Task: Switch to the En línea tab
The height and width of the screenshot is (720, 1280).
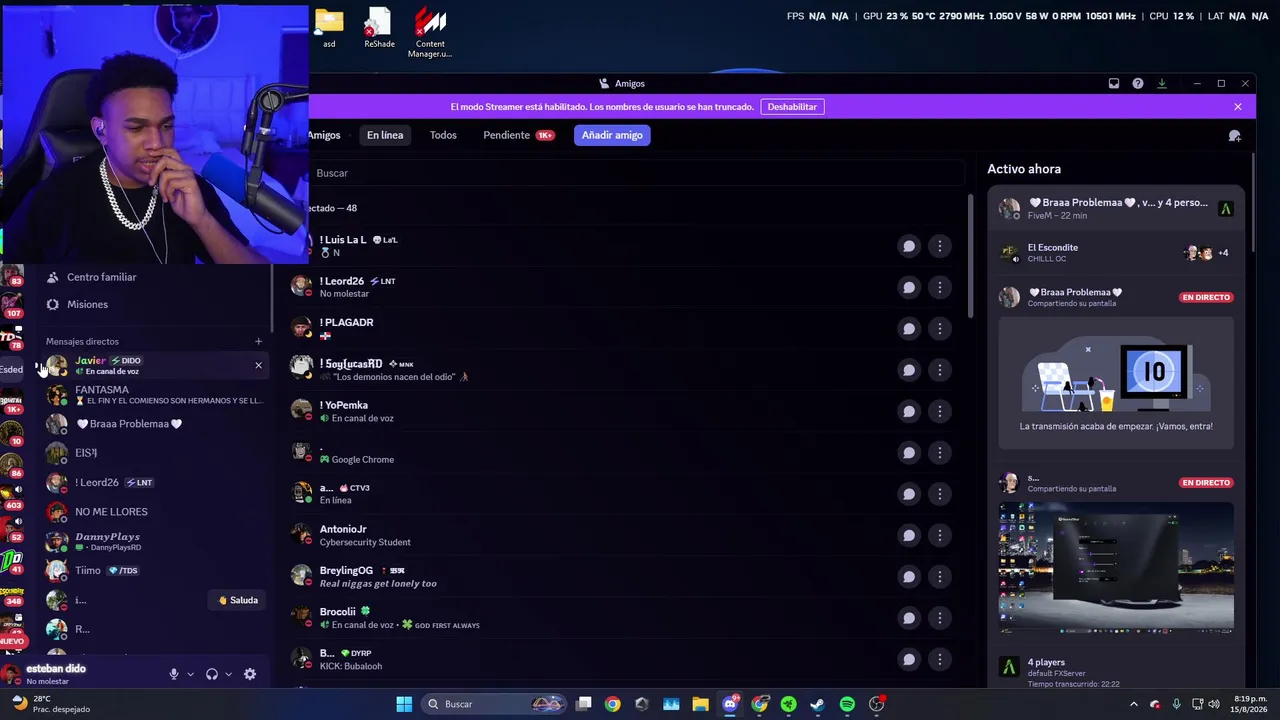Action: point(385,135)
